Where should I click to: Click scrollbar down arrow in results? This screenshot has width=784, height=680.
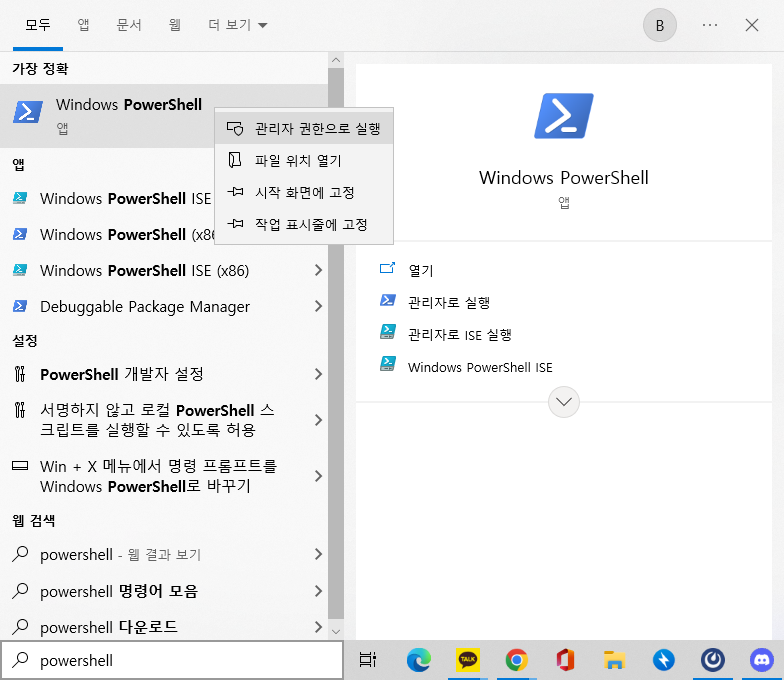(336, 632)
